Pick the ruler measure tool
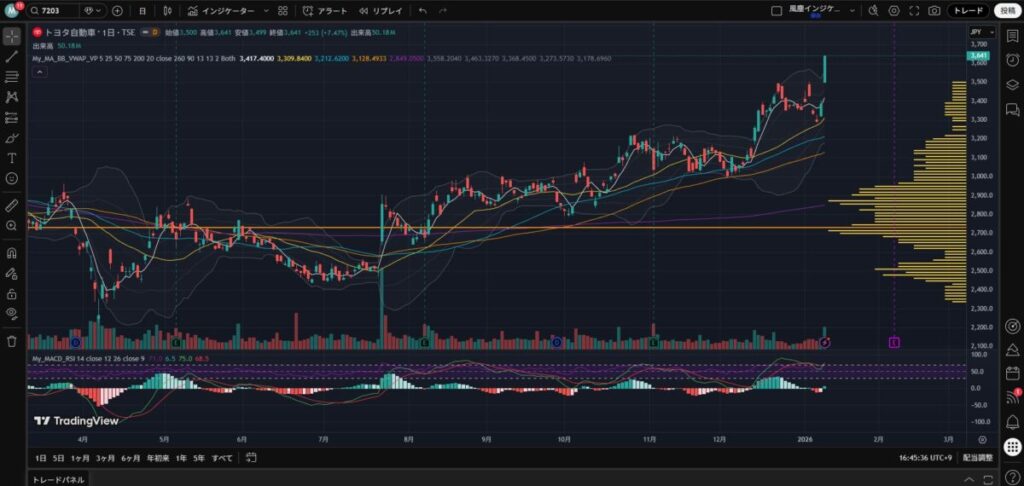The width and height of the screenshot is (1024, 486). tap(12, 204)
